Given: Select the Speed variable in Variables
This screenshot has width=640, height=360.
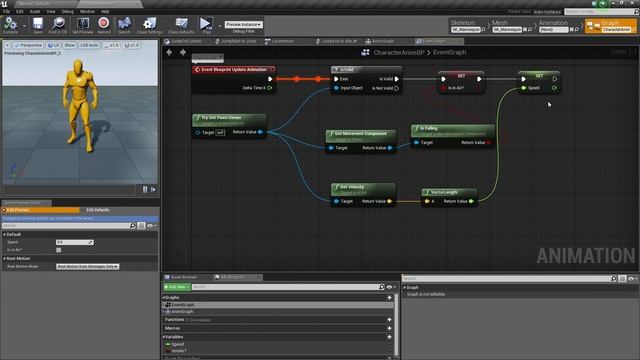Looking at the screenshot, I should coord(178,344).
